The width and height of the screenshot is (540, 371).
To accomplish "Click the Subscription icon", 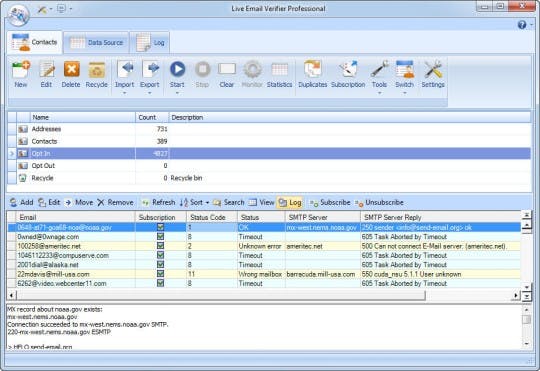I will [x=348, y=69].
